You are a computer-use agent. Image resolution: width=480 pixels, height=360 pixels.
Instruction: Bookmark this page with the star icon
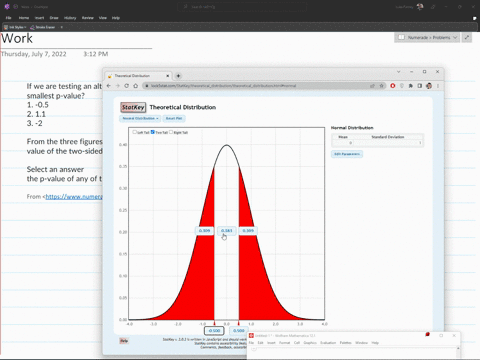pyautogui.click(x=381, y=86)
